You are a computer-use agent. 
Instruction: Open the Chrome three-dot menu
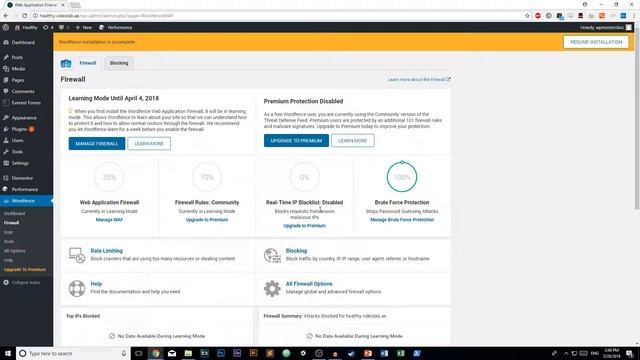click(x=634, y=16)
